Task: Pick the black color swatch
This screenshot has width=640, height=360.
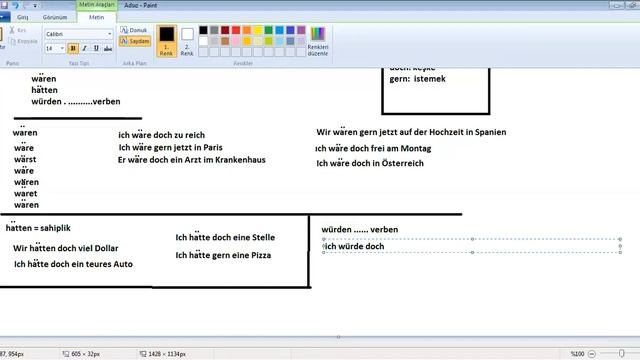Action: click(x=203, y=30)
